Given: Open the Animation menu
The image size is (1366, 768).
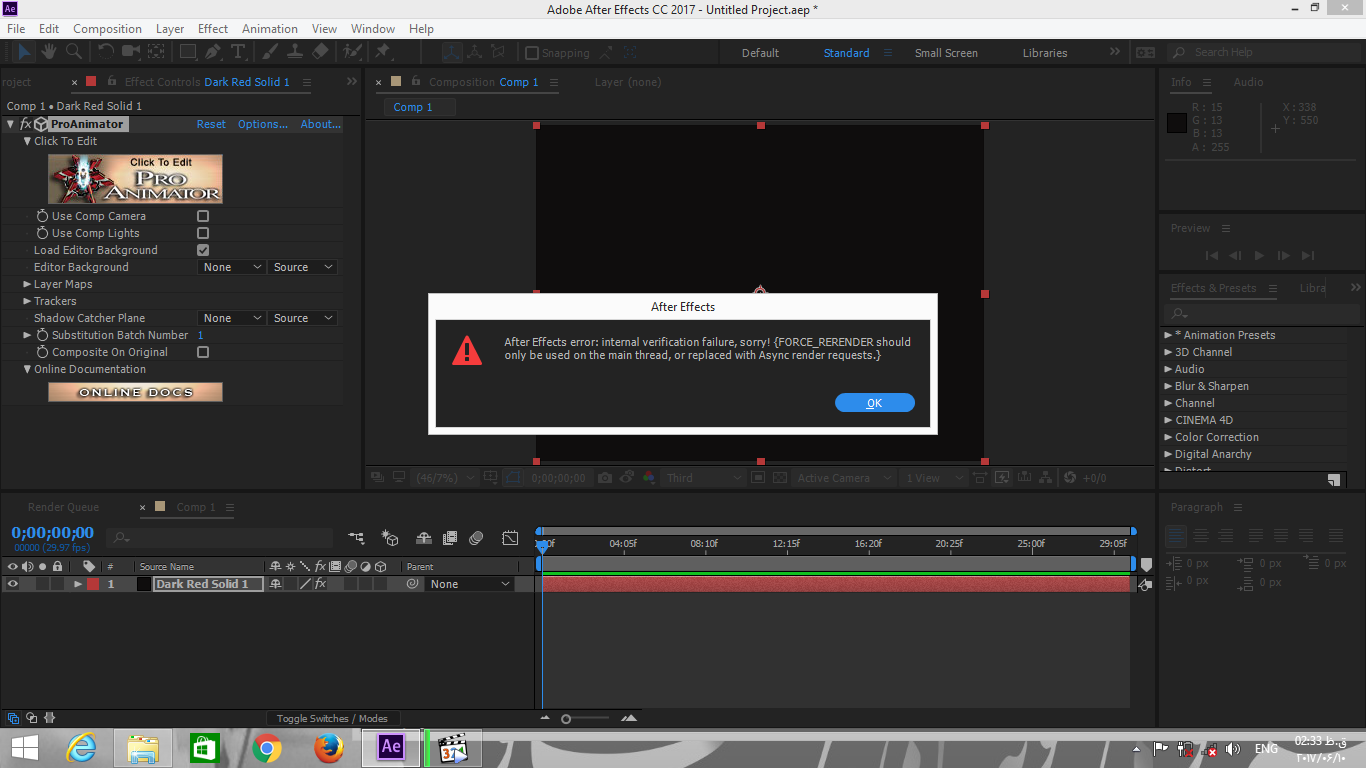Looking at the screenshot, I should click(270, 29).
